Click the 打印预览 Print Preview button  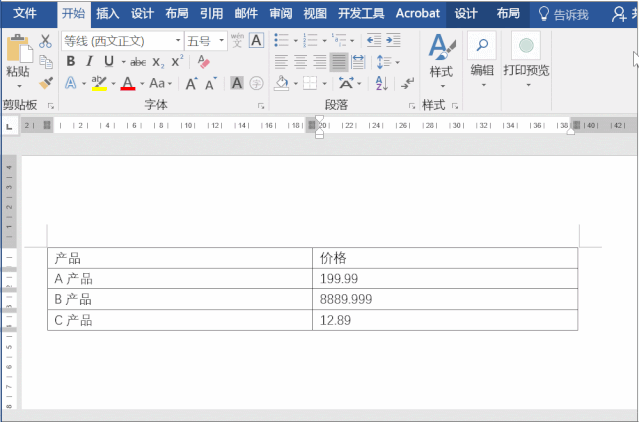tap(526, 61)
